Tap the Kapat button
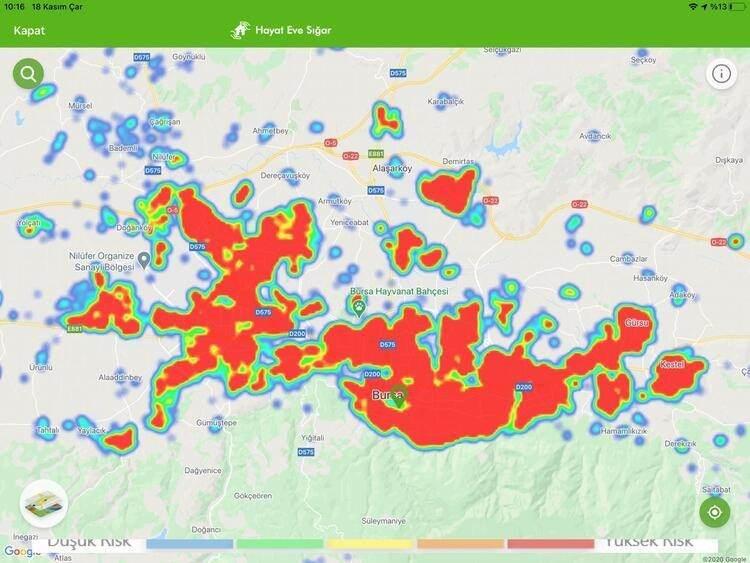Screen dimensions: 750x563 point(29,30)
